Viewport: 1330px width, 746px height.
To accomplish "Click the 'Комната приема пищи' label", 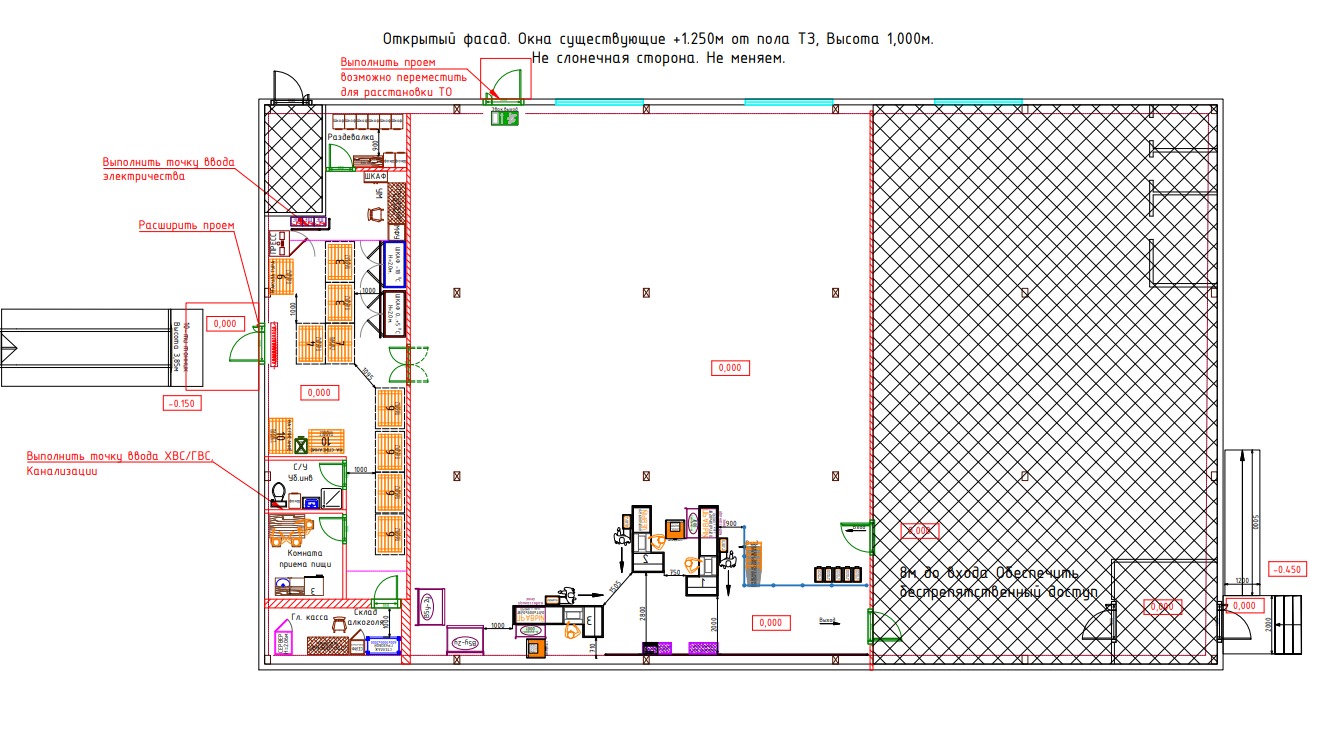I will [x=304, y=559].
